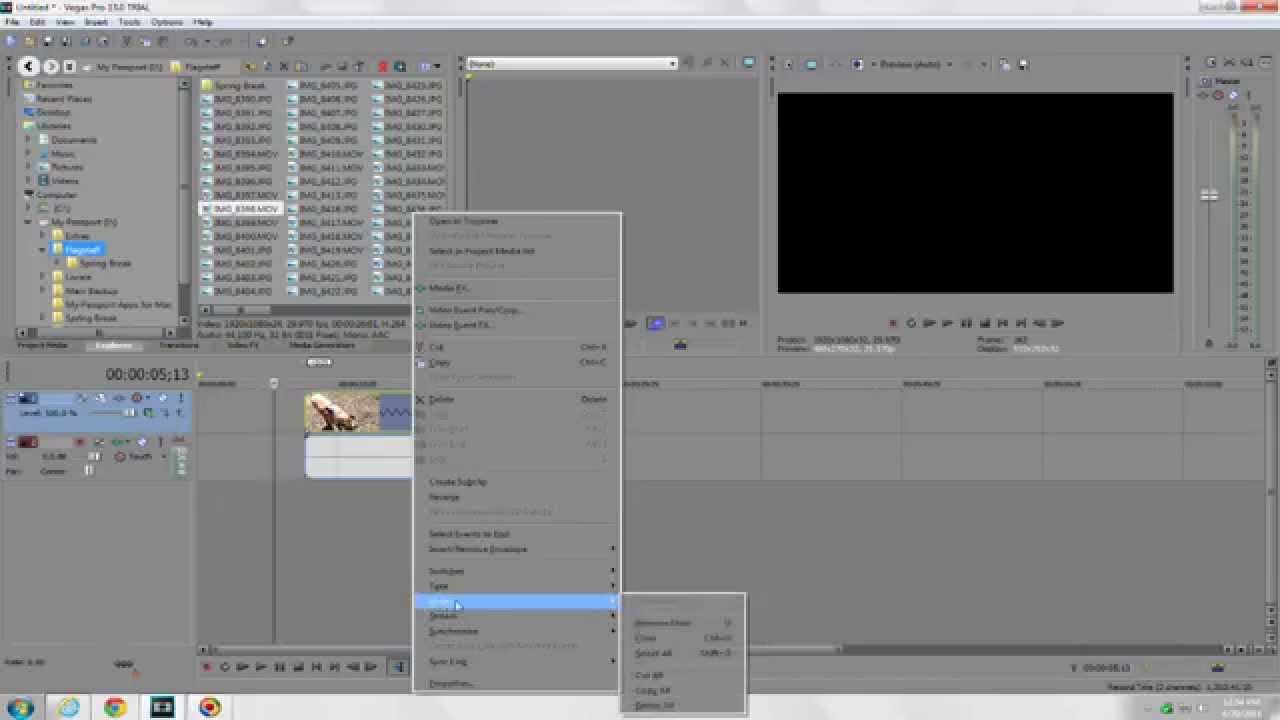Click the timeline Record button
The width and height of the screenshot is (1280, 720).
pos(207,667)
